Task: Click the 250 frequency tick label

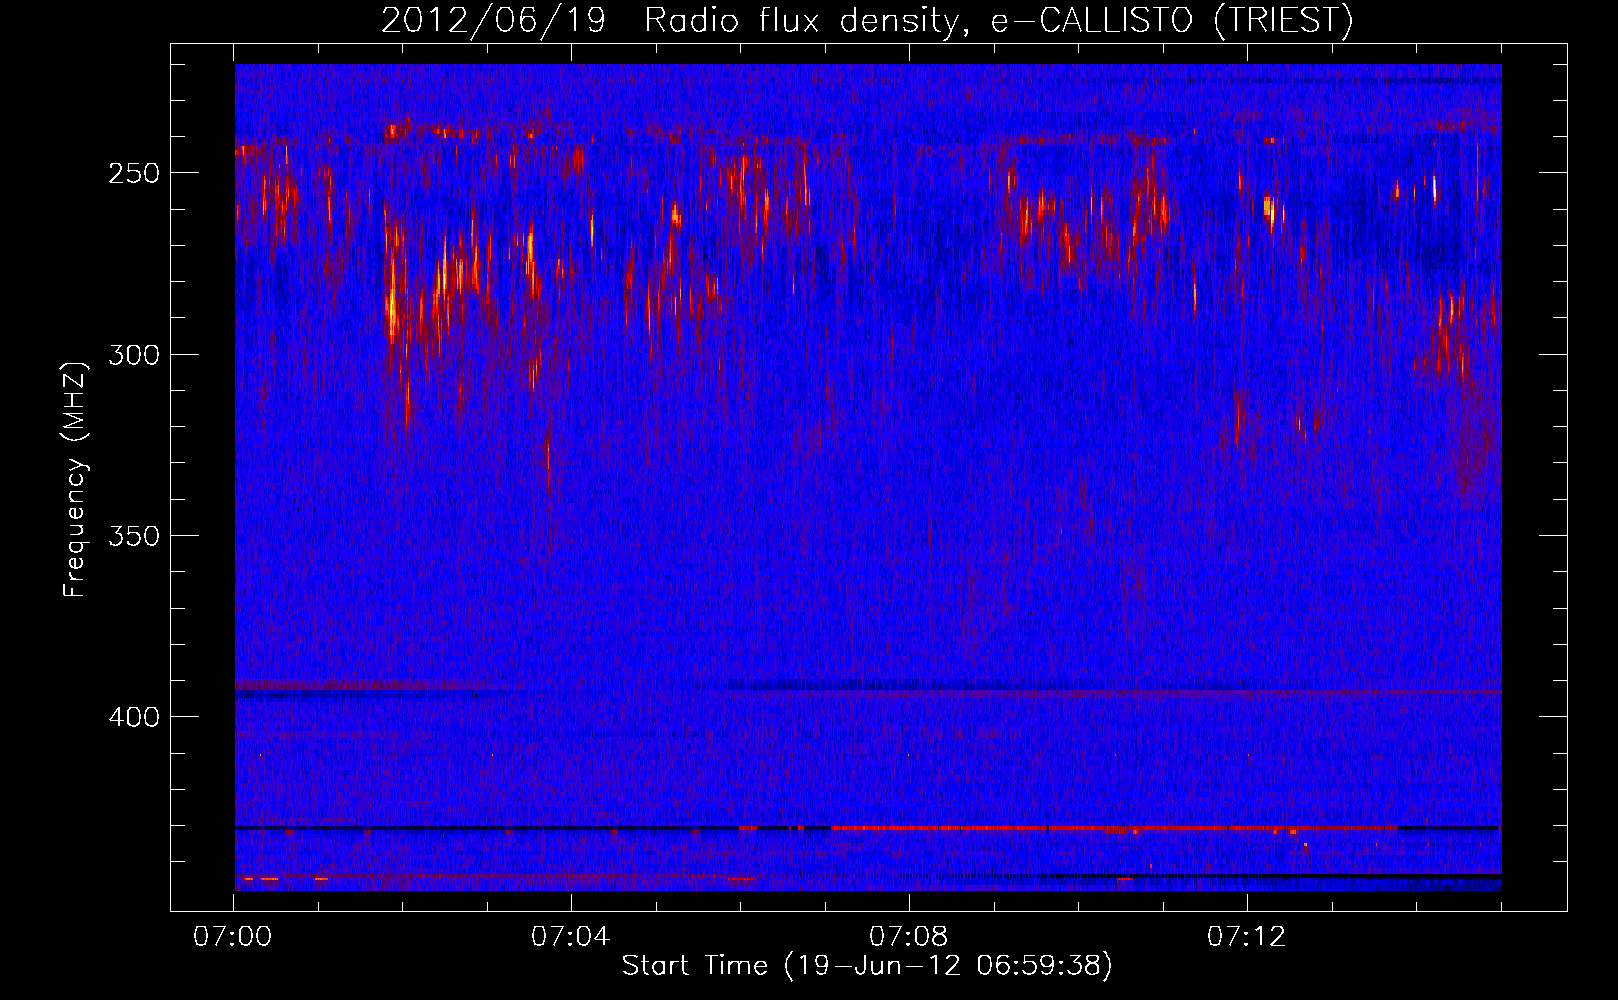Action: click(x=134, y=173)
